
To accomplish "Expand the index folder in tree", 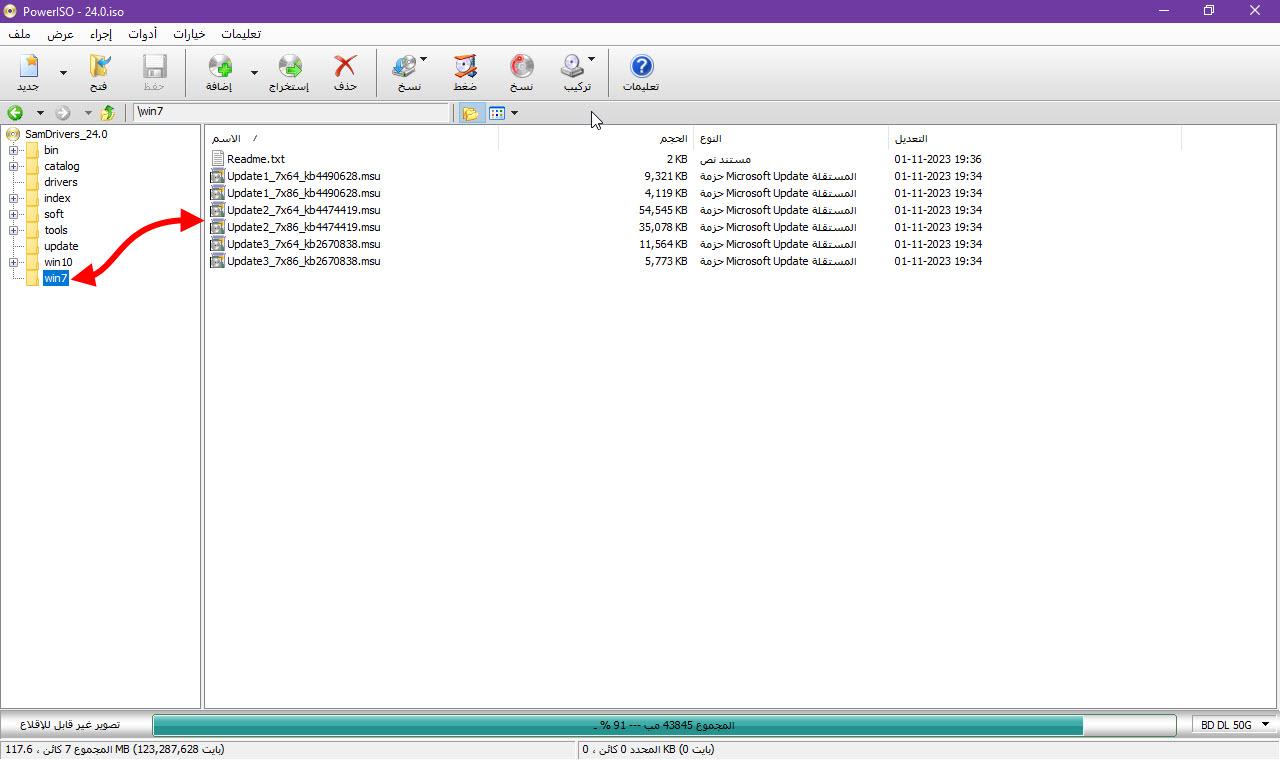I will [x=14, y=198].
